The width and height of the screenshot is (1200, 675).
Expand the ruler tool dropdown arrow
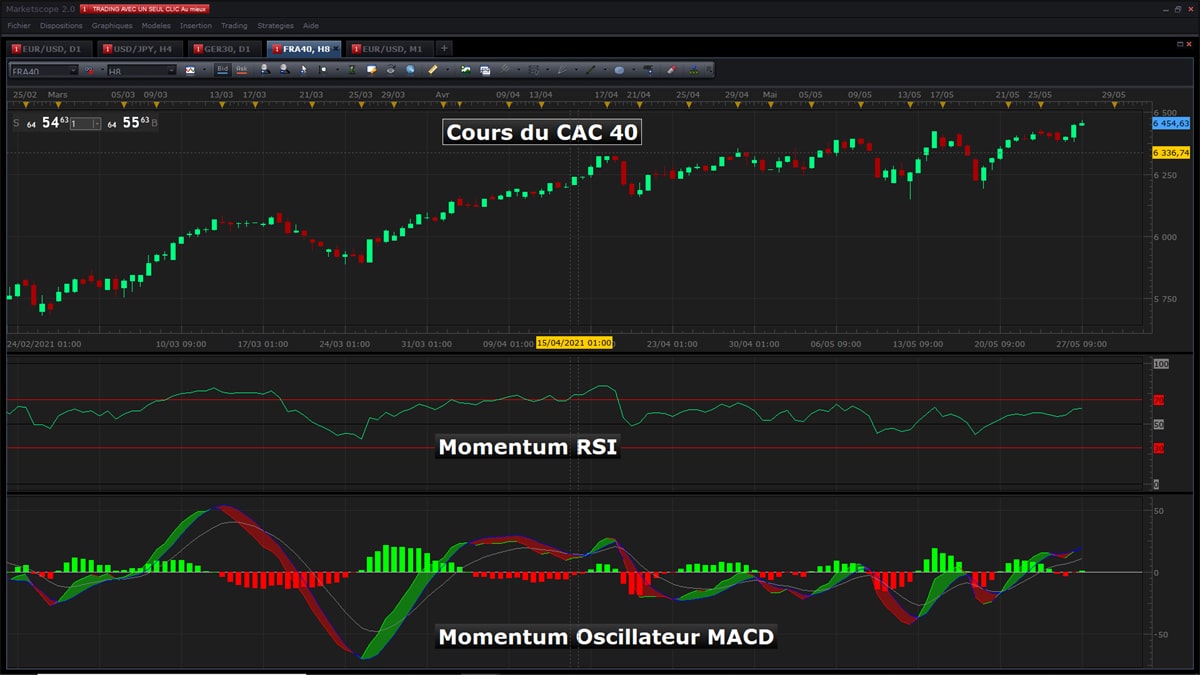447,70
